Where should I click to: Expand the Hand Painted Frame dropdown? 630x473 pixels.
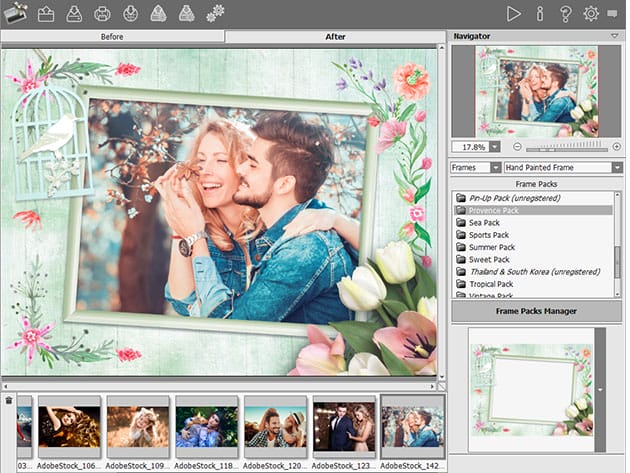pyautogui.click(x=616, y=167)
